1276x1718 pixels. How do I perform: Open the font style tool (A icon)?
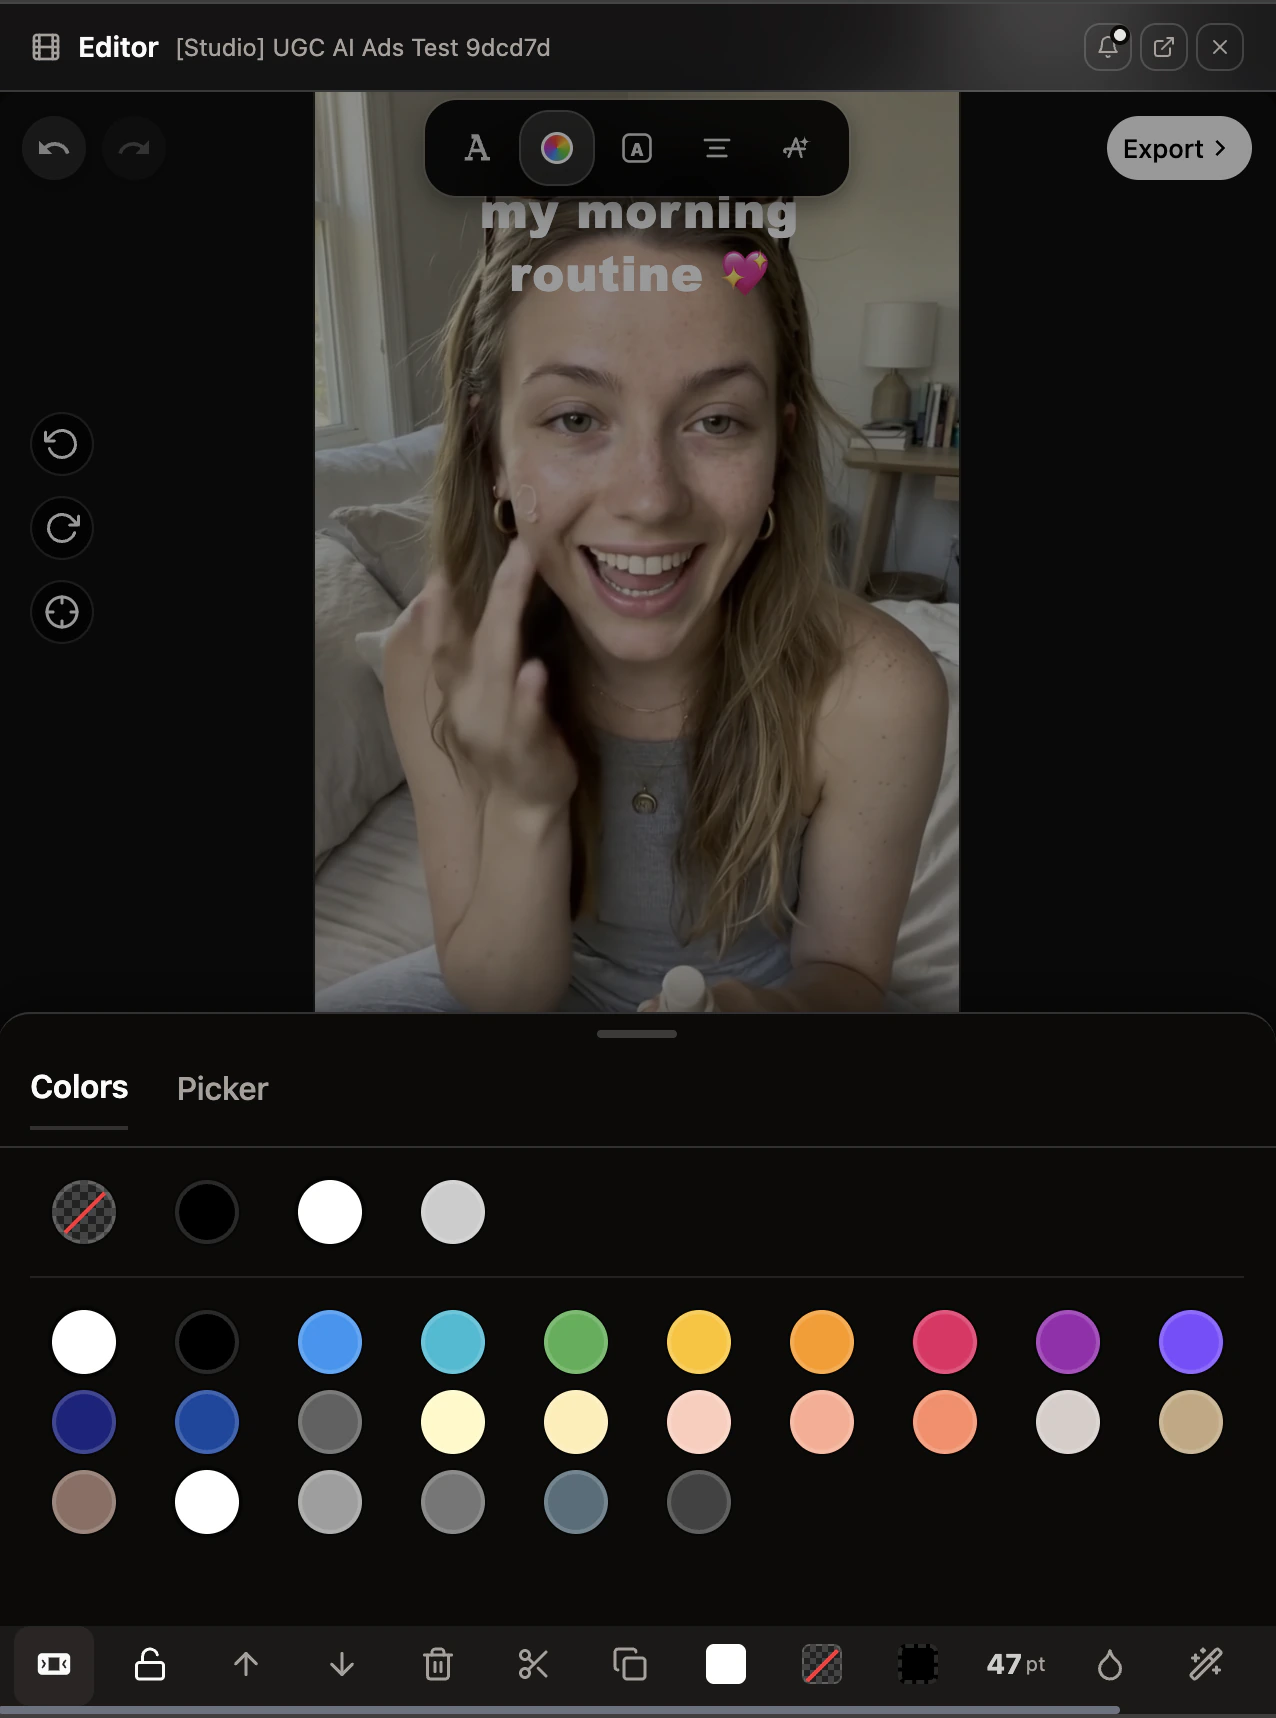click(477, 148)
